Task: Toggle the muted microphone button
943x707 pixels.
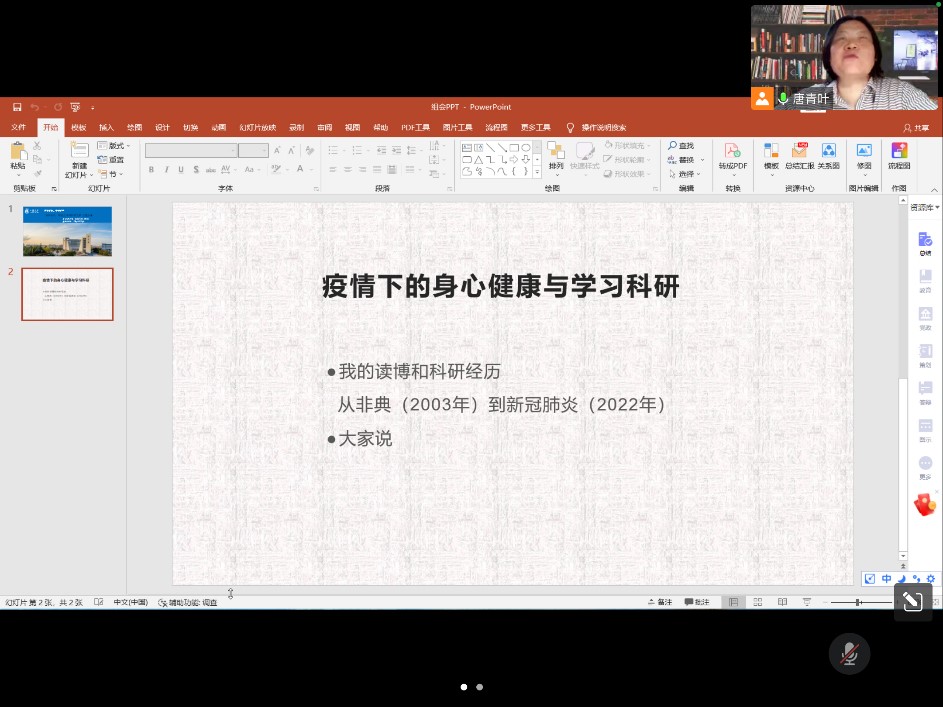Action: pos(849,654)
